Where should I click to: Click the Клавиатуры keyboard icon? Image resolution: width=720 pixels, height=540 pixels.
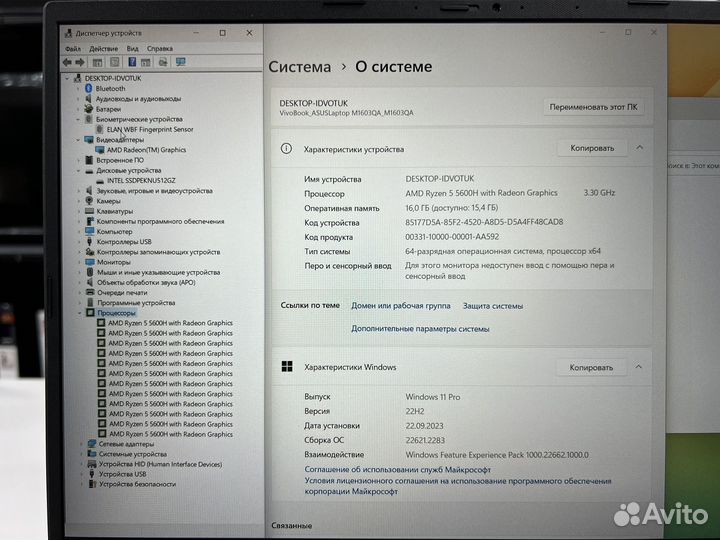90,211
